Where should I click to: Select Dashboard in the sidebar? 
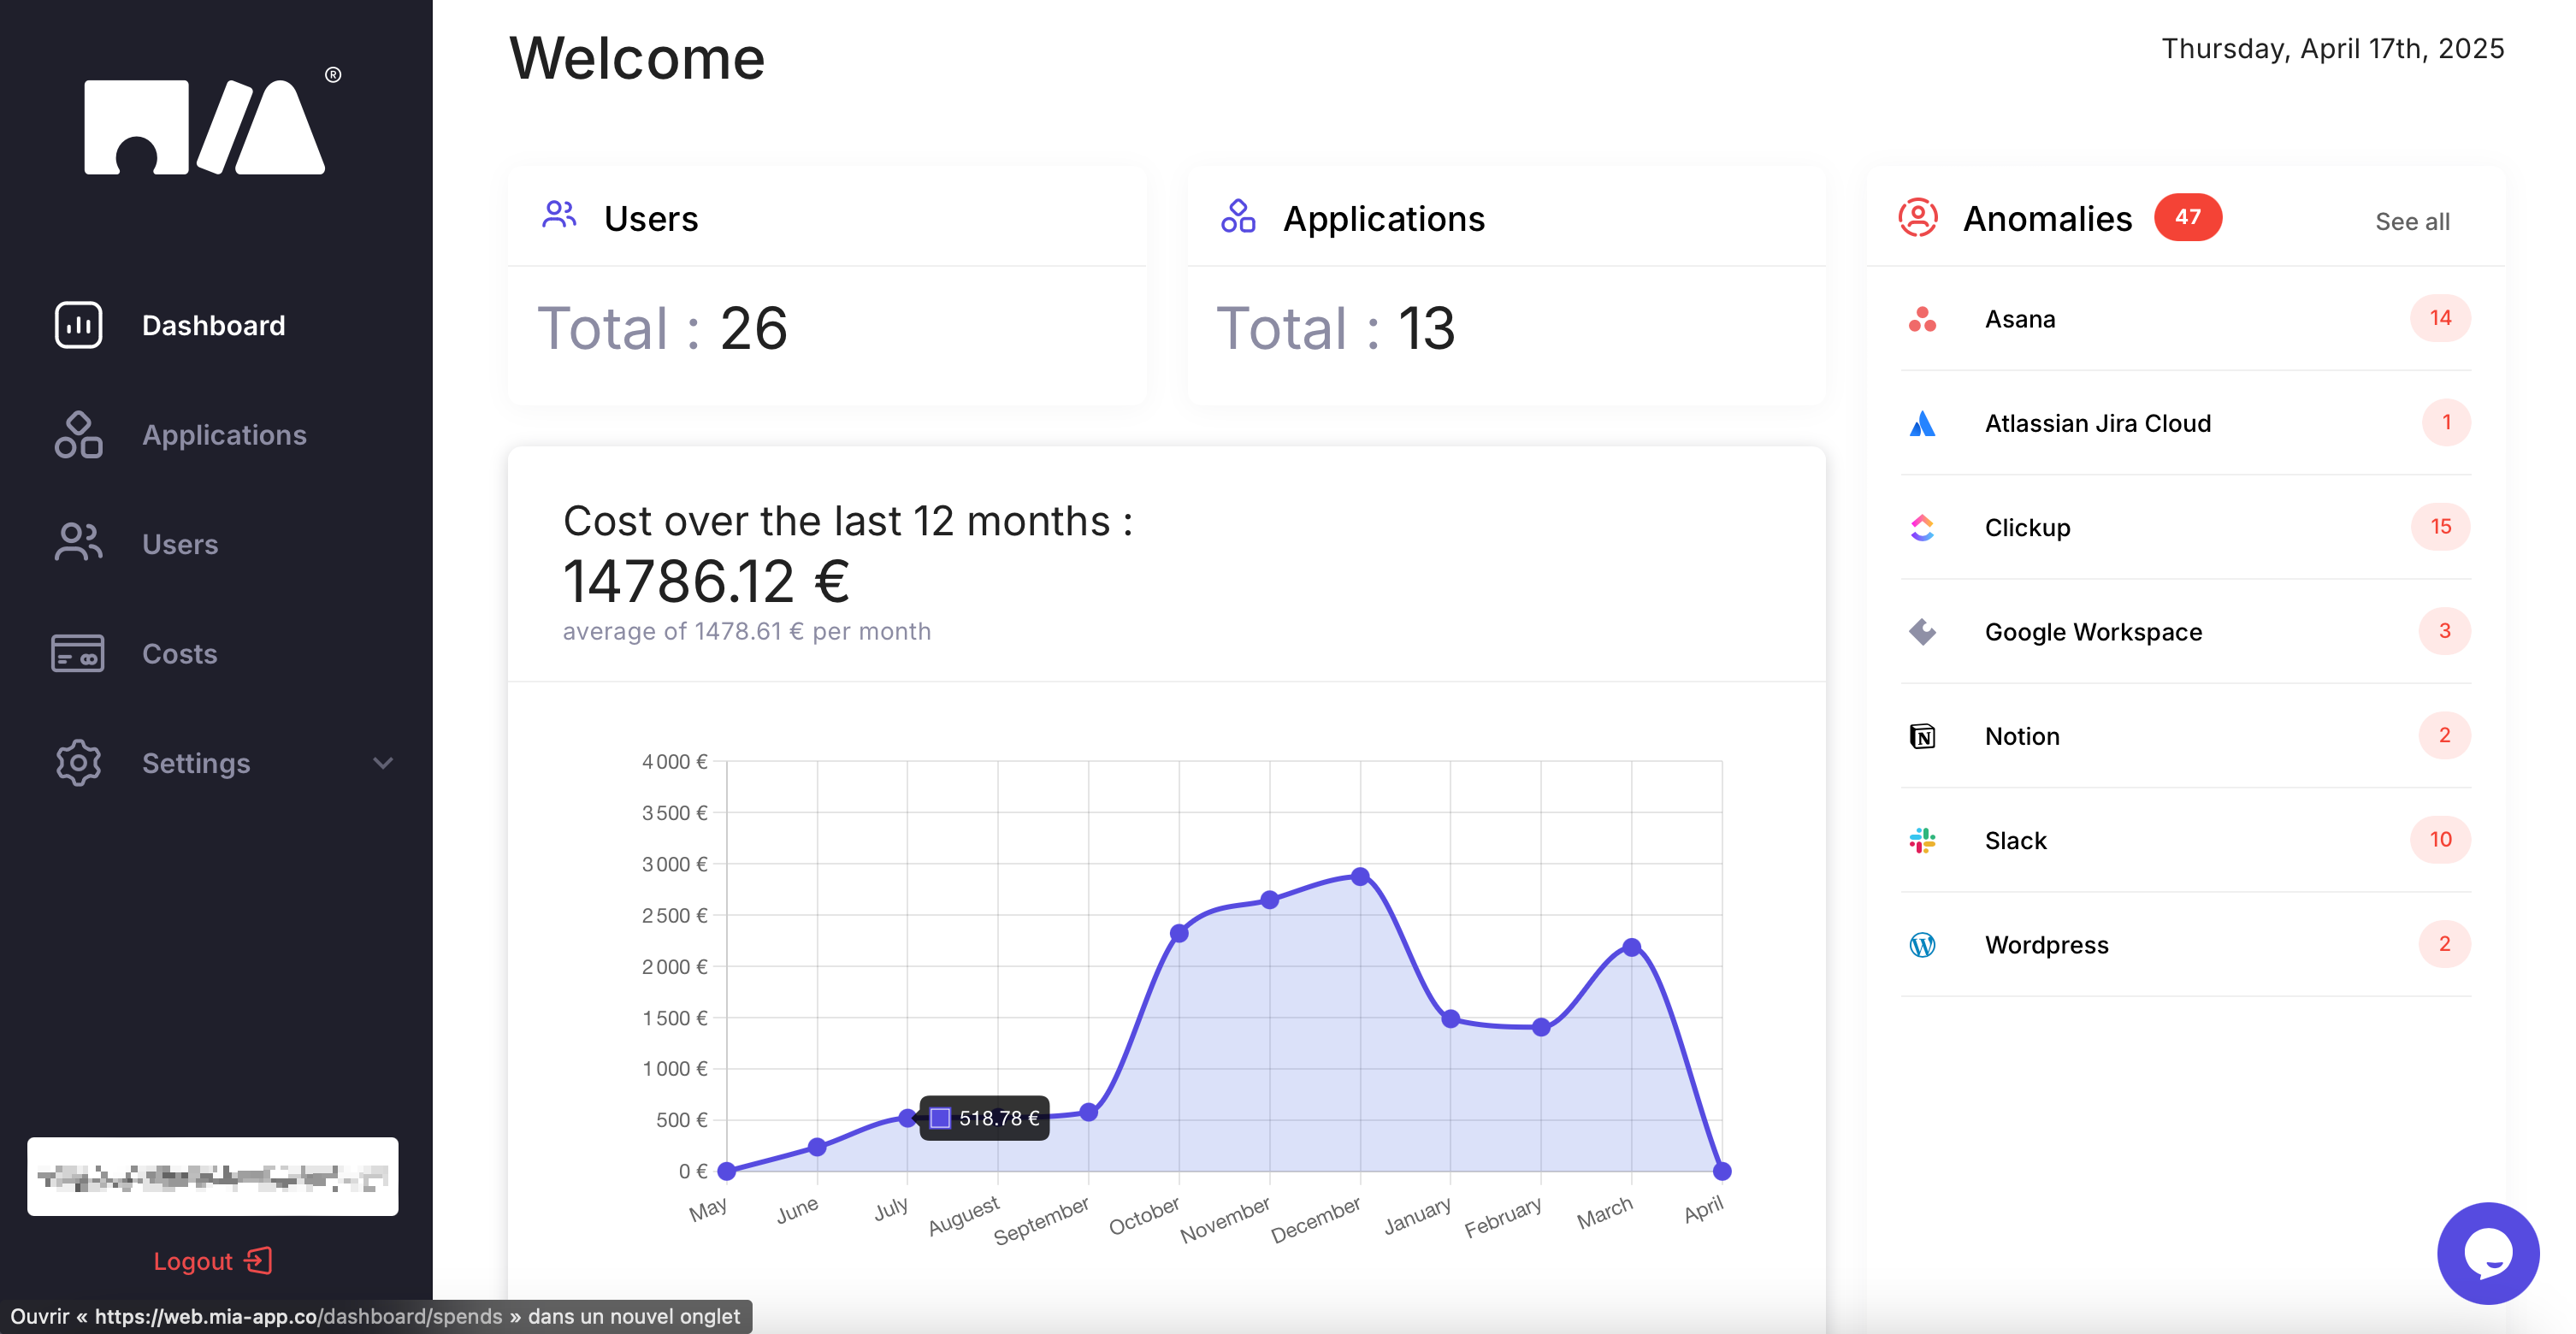214,325
